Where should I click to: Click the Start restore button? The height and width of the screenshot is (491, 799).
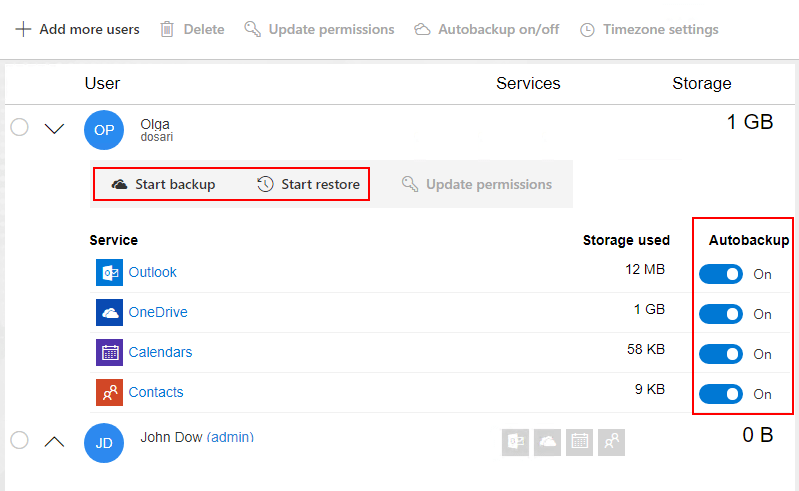tap(308, 184)
